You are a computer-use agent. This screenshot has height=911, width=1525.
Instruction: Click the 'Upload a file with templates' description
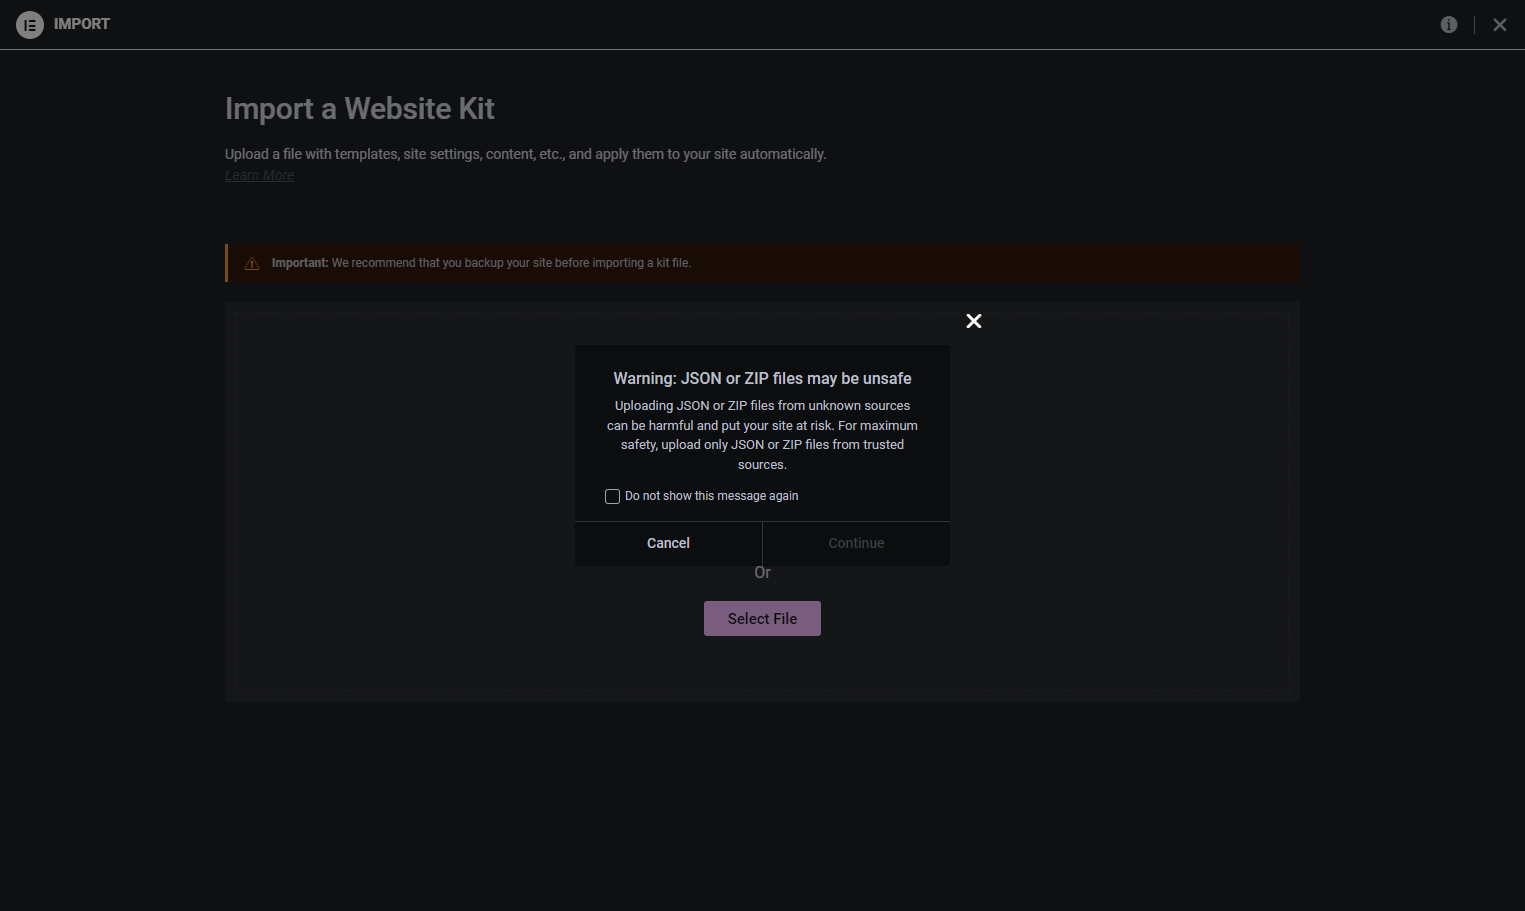(525, 154)
